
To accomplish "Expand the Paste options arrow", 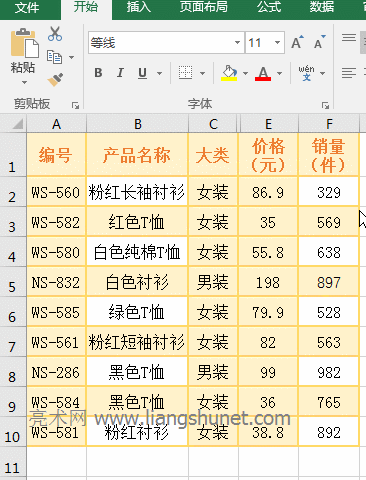I will tap(24, 82).
